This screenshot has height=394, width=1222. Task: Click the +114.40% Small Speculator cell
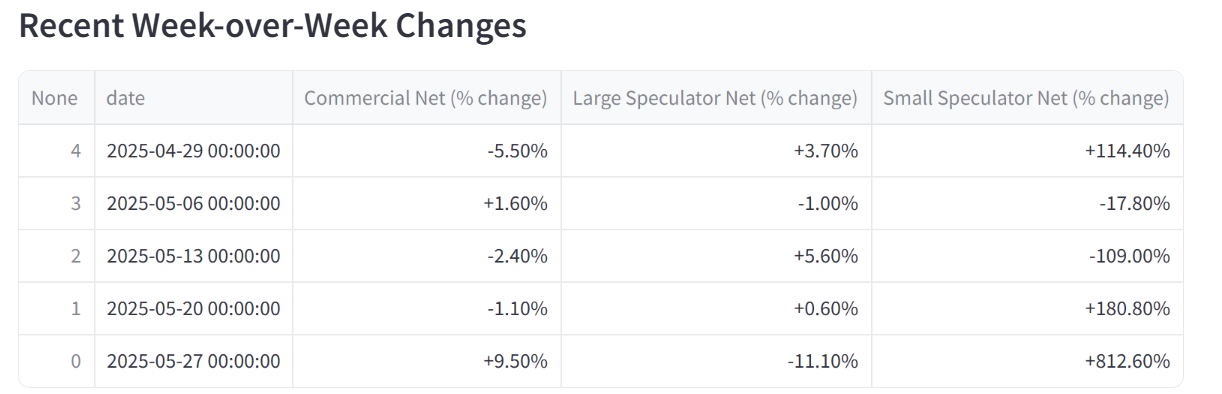[1027, 151]
